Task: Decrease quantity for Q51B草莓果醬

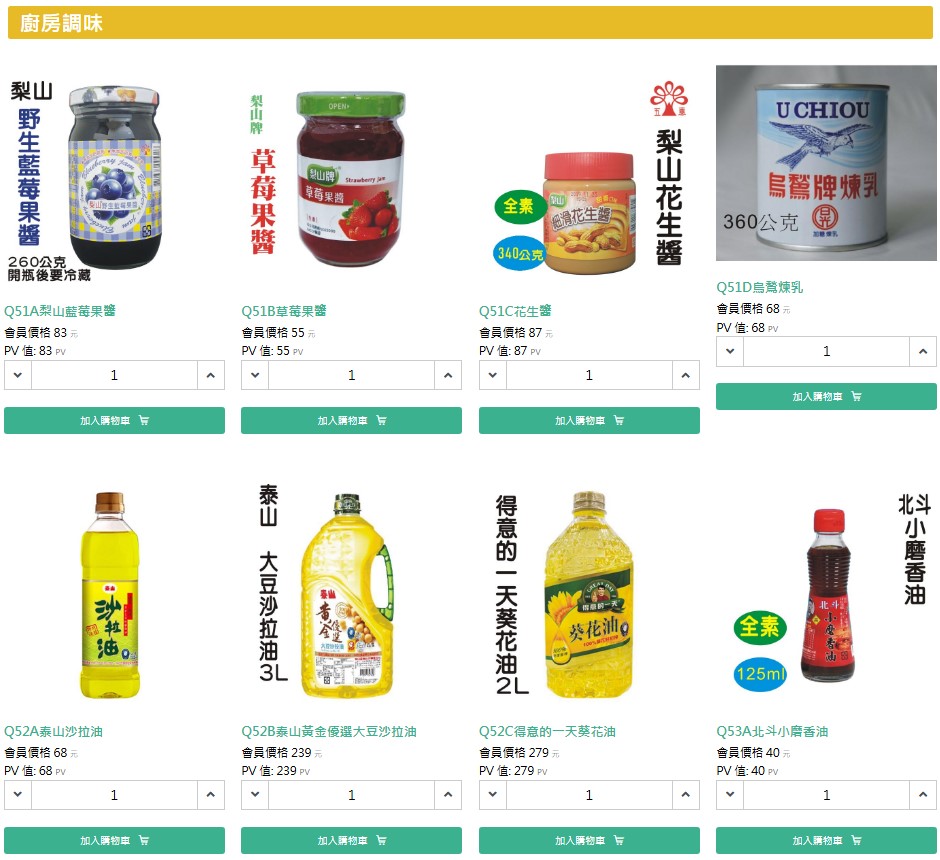Action: pyautogui.click(x=255, y=375)
